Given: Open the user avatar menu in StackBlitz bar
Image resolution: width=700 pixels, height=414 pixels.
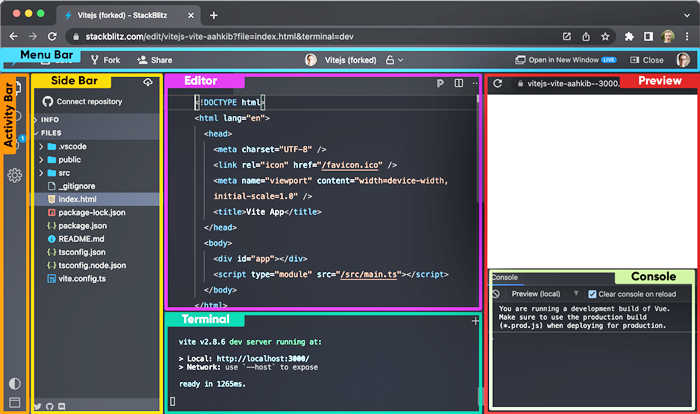Looking at the screenshot, I should (683, 60).
